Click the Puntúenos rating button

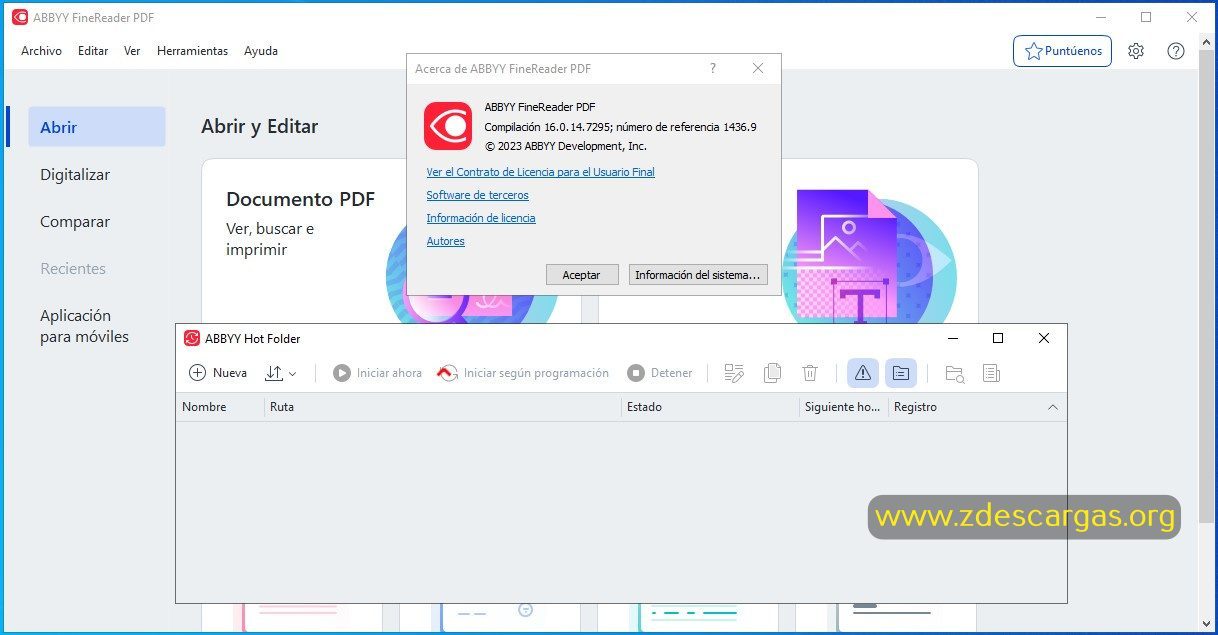[x=1062, y=51]
